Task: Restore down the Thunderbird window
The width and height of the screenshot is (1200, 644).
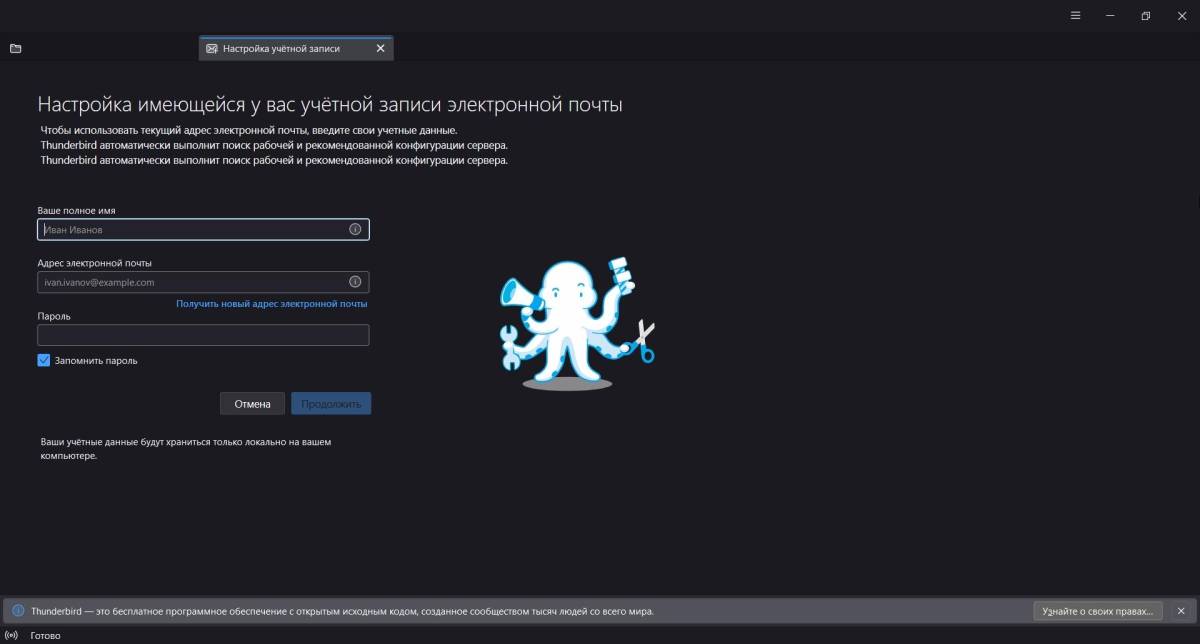Action: click(1145, 16)
